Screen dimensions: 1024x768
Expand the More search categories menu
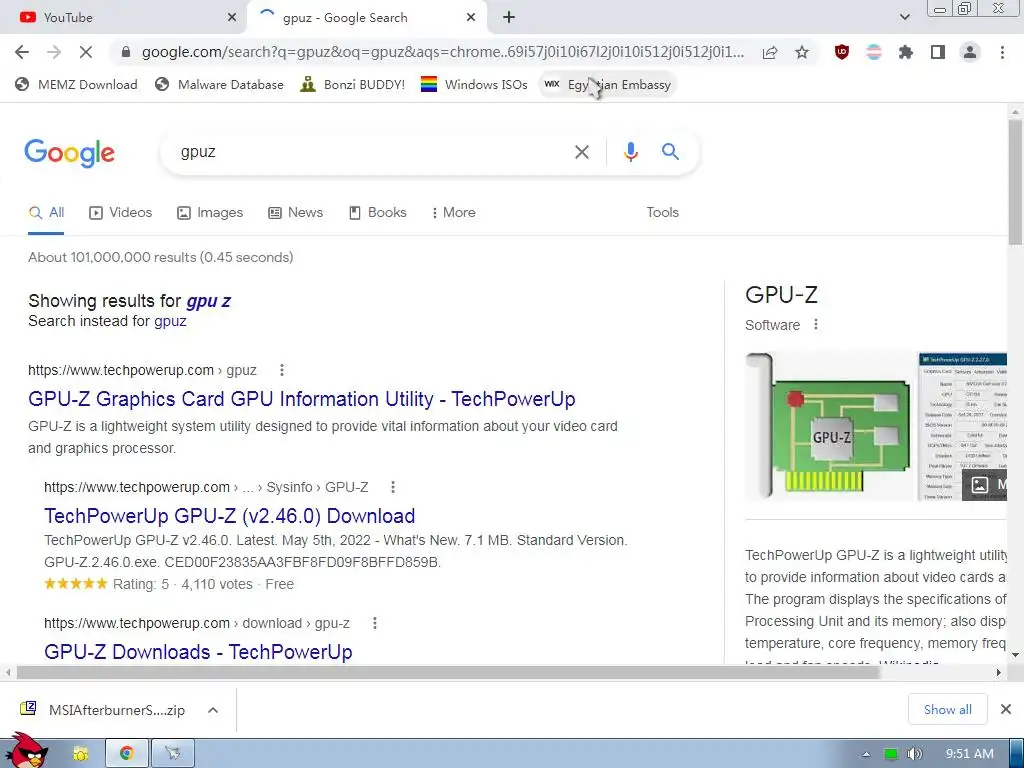pyautogui.click(x=453, y=213)
